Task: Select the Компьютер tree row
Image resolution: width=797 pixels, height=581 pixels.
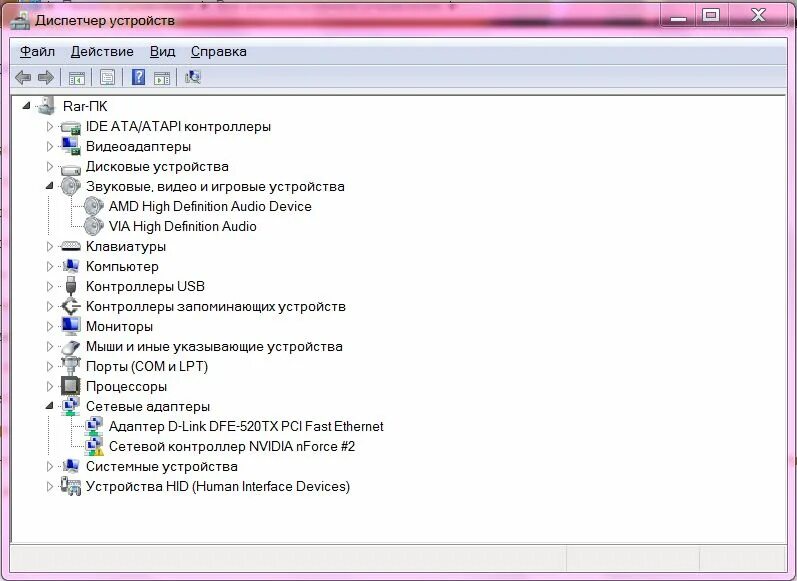Action: click(x=122, y=266)
